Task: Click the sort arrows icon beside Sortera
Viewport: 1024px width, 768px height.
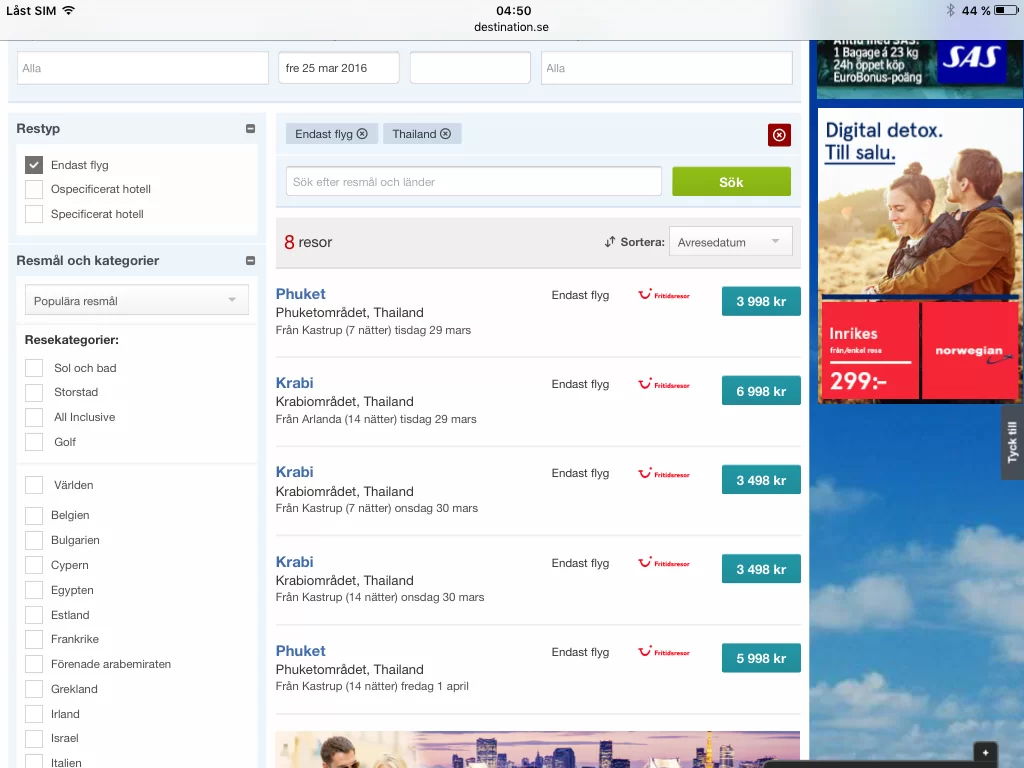Action: click(610, 242)
